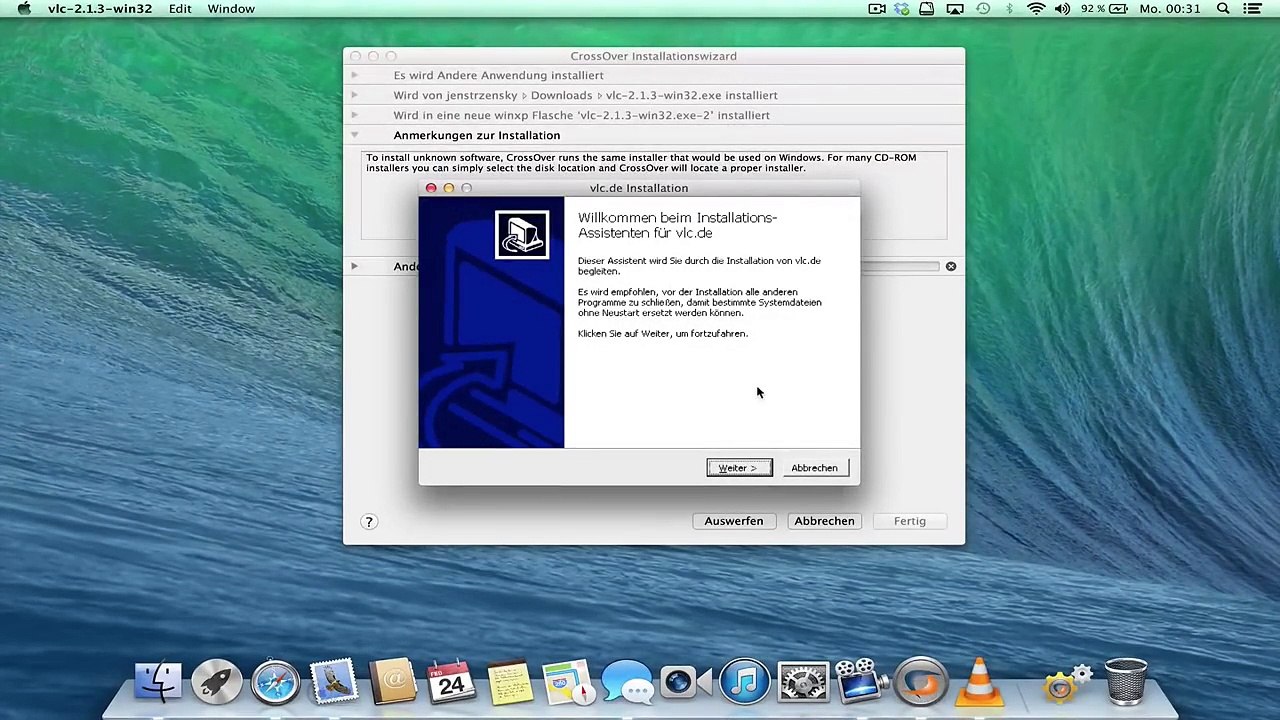Open FaceTime camera icon in dock

click(685, 683)
